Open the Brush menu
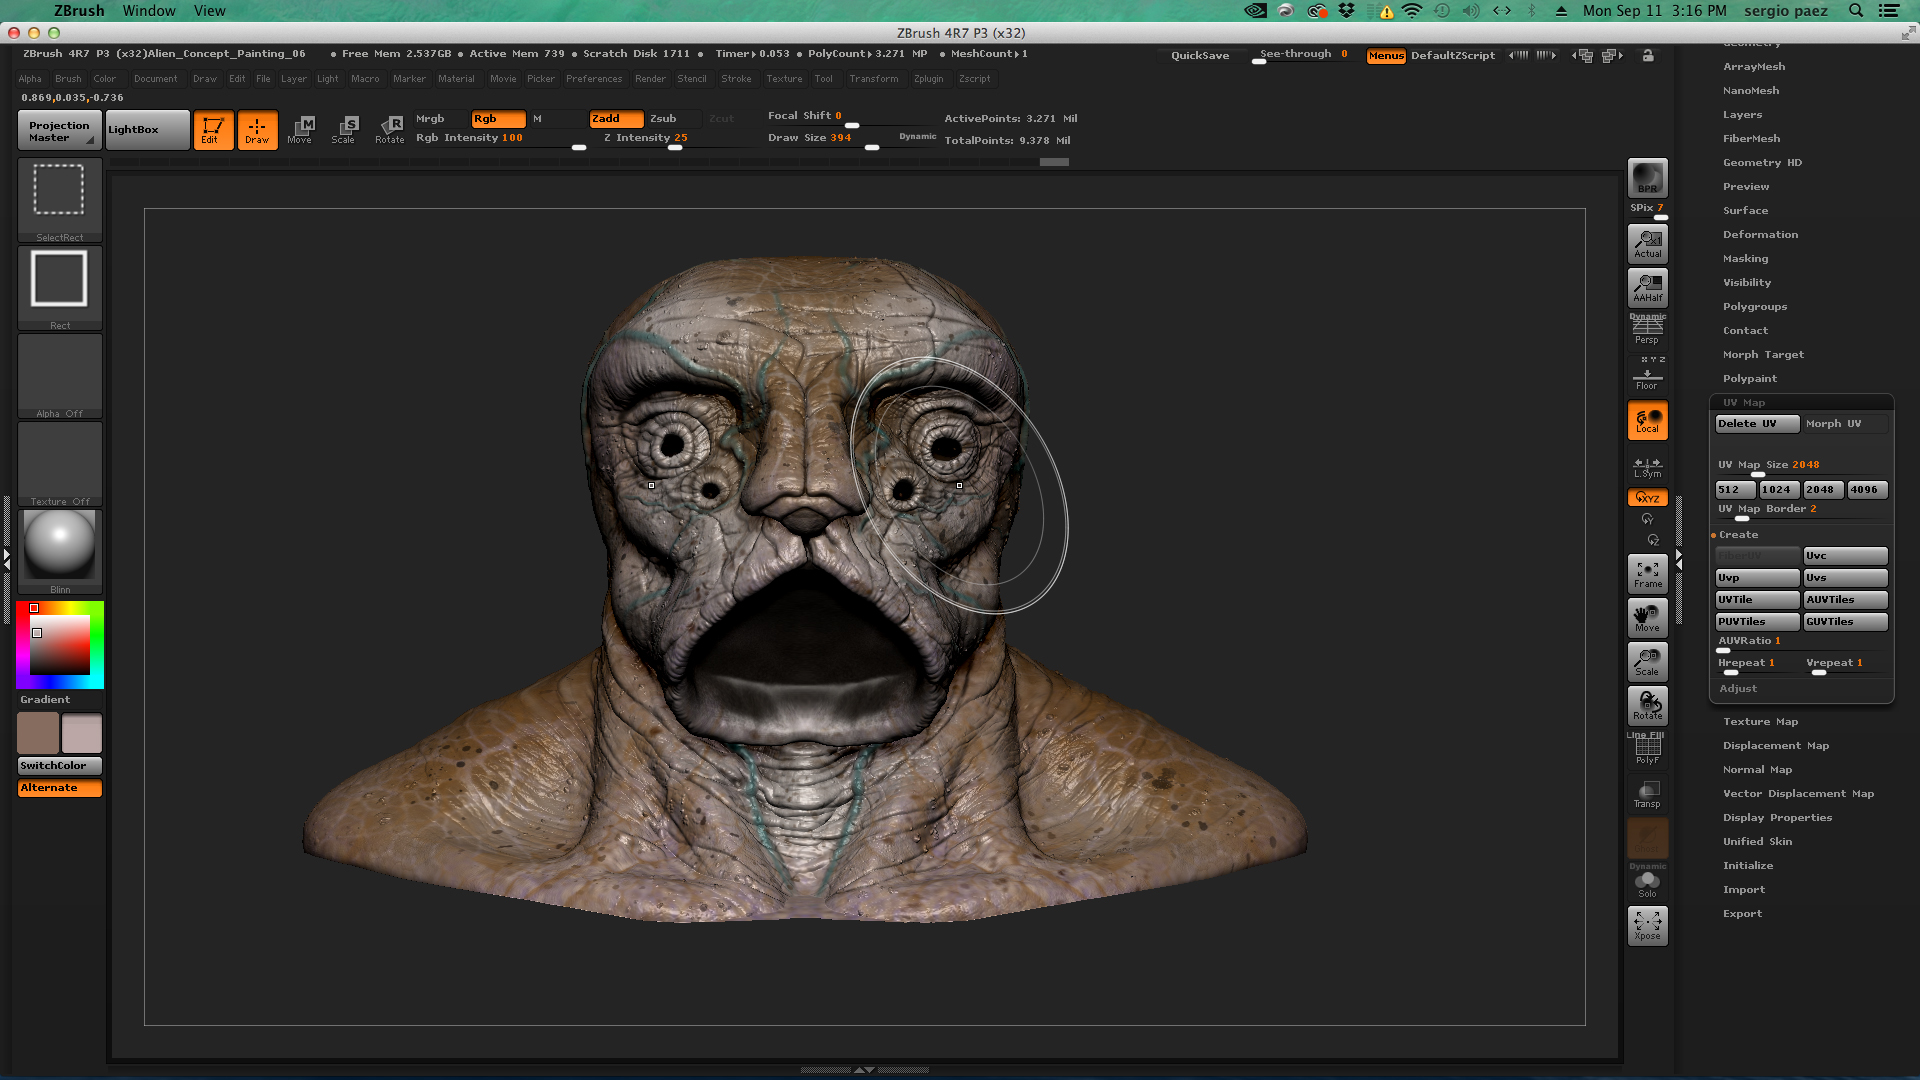This screenshot has width=1920, height=1080. point(68,79)
